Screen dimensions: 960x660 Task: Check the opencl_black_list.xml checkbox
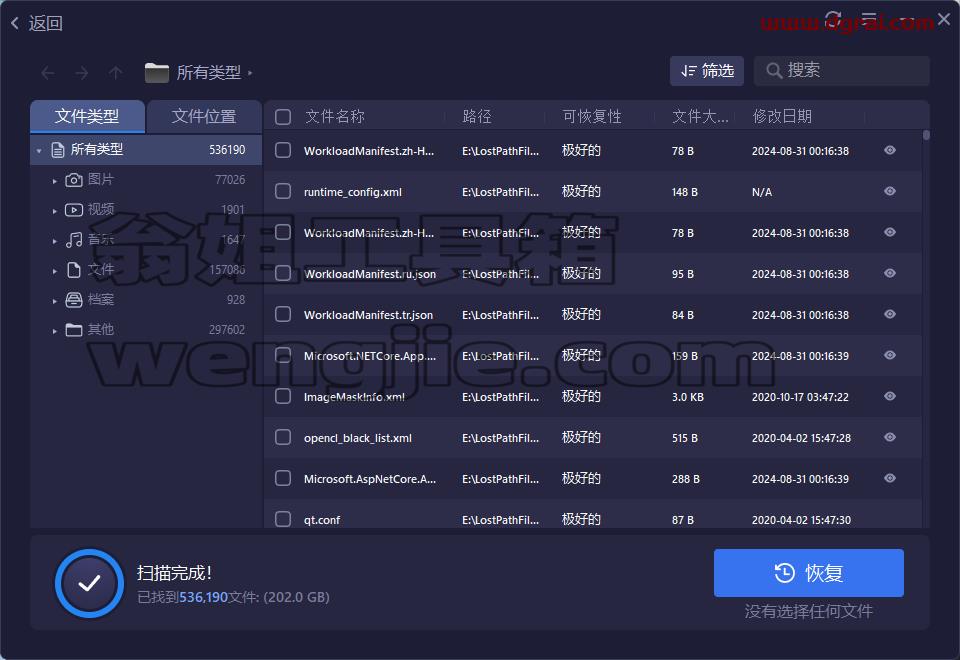coord(283,437)
